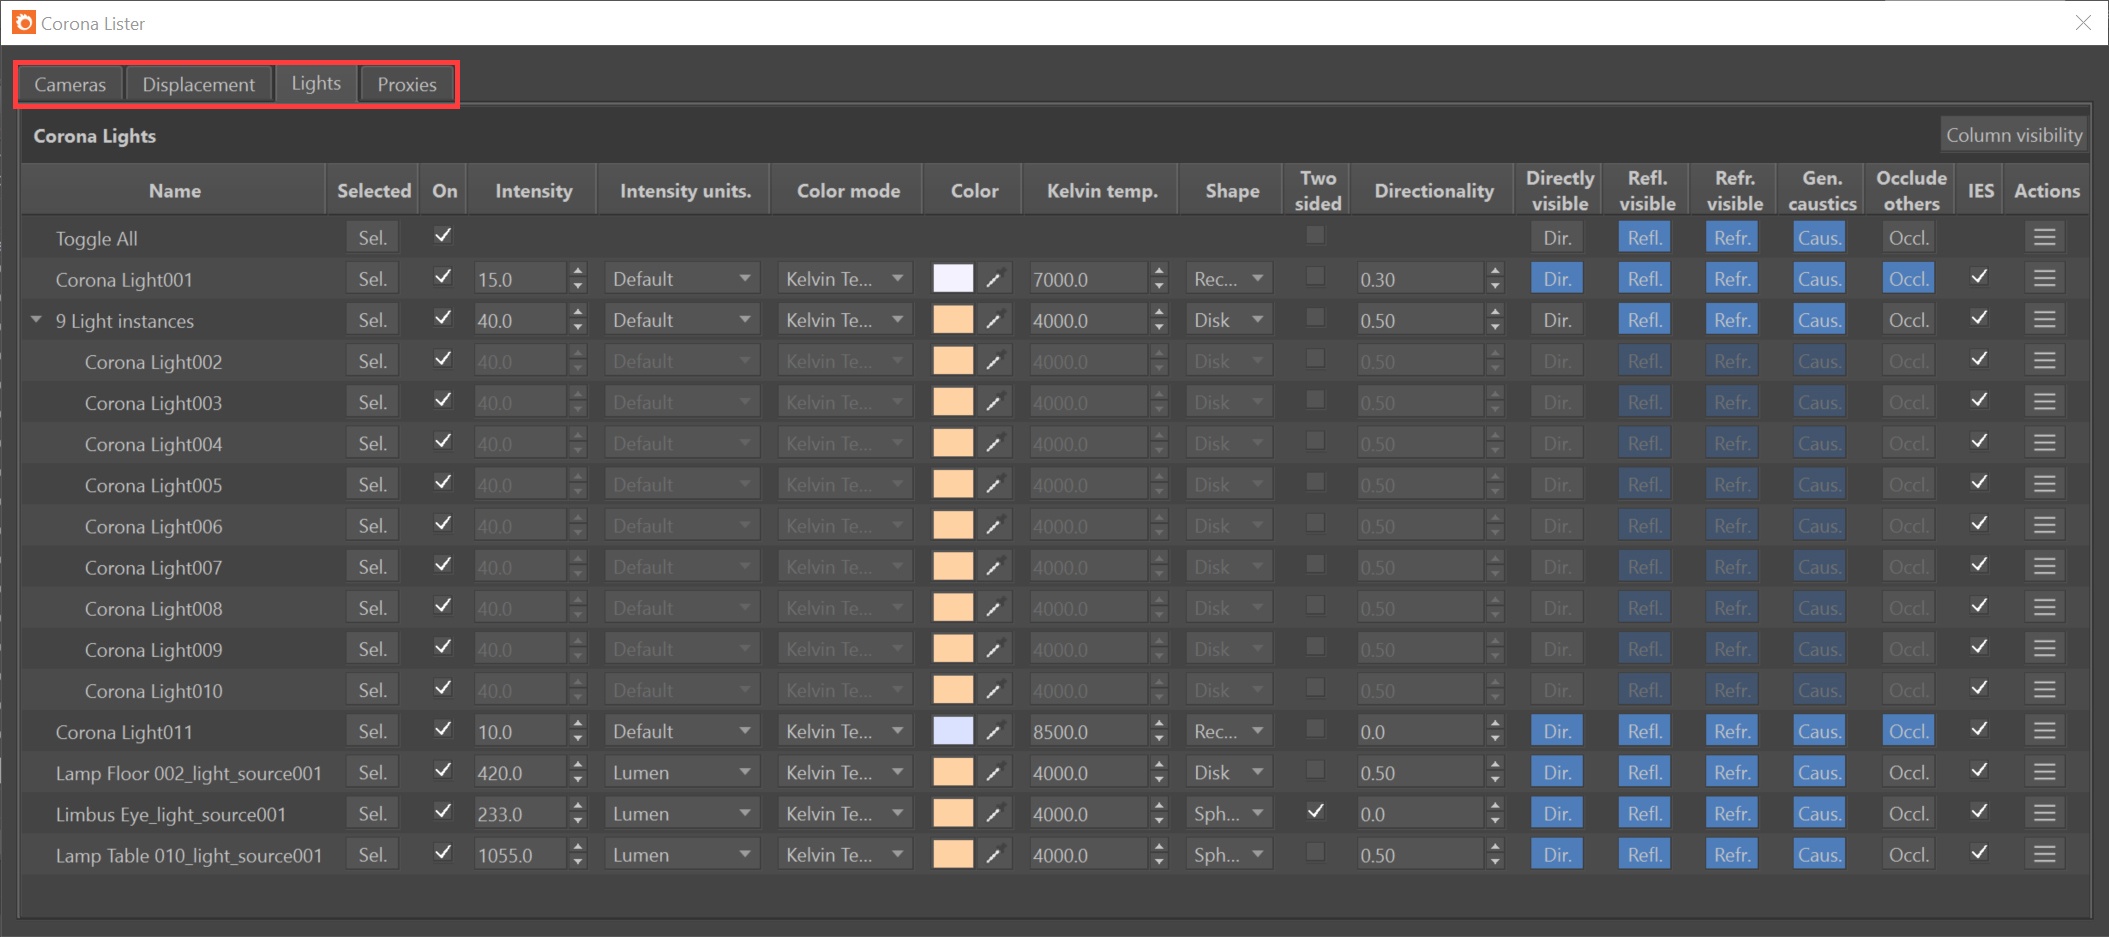Click Kelvin temp field for Corona Light001
Image resolution: width=2109 pixels, height=937 pixels.
point(1089,279)
